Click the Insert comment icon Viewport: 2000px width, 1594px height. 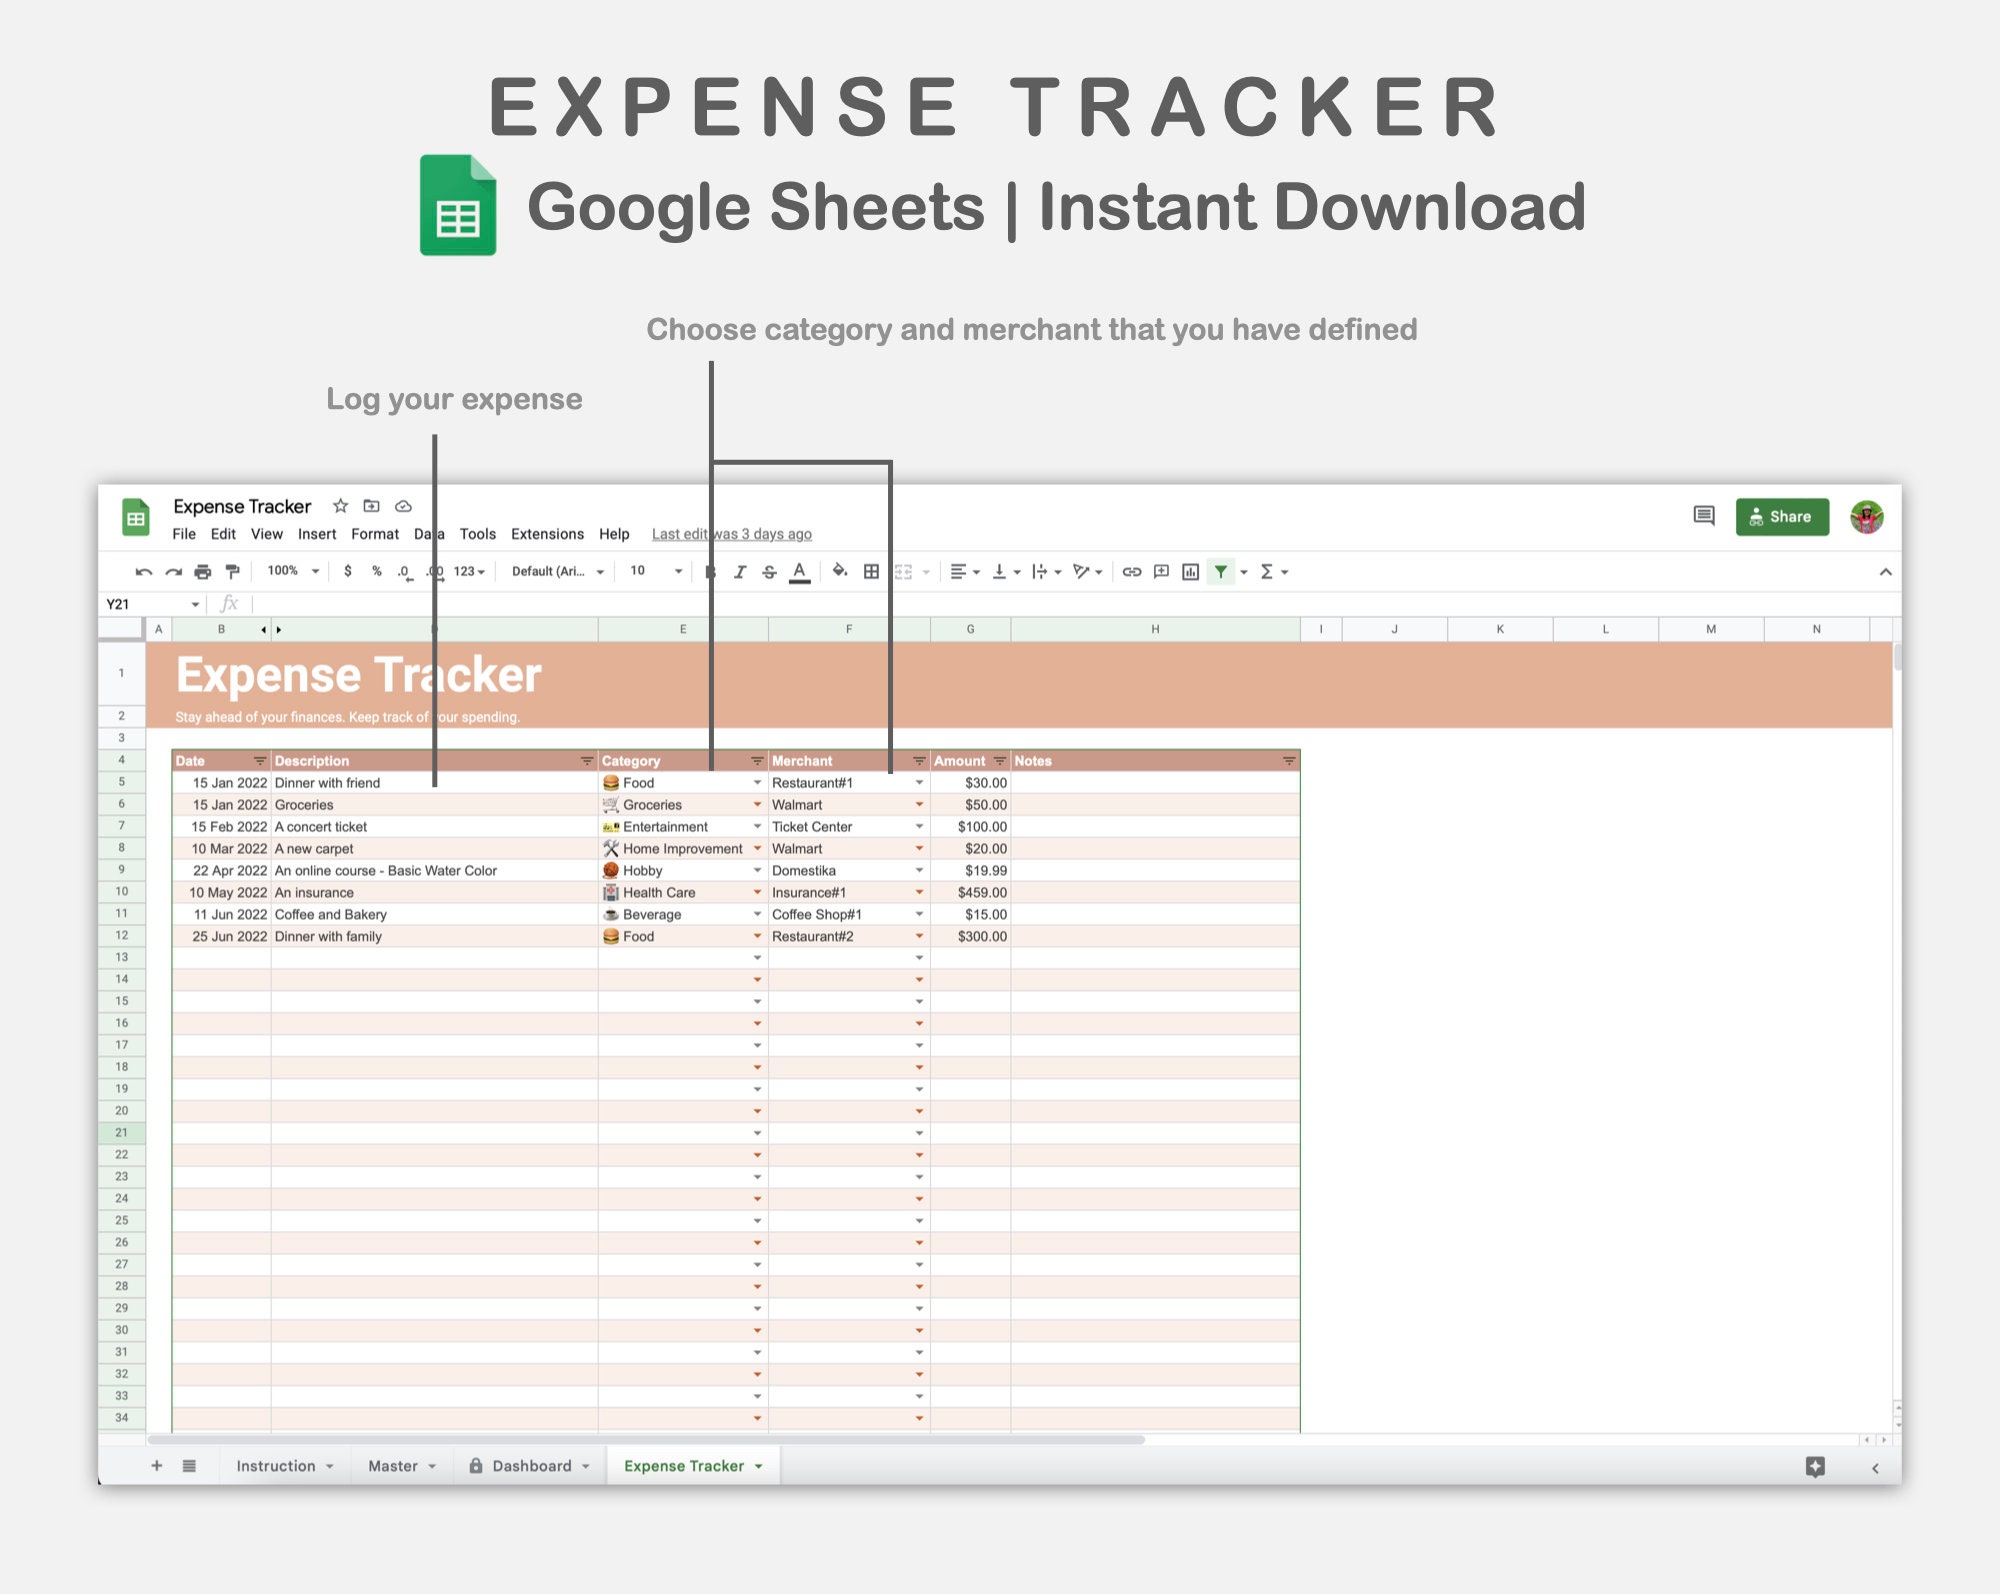(x=1161, y=571)
